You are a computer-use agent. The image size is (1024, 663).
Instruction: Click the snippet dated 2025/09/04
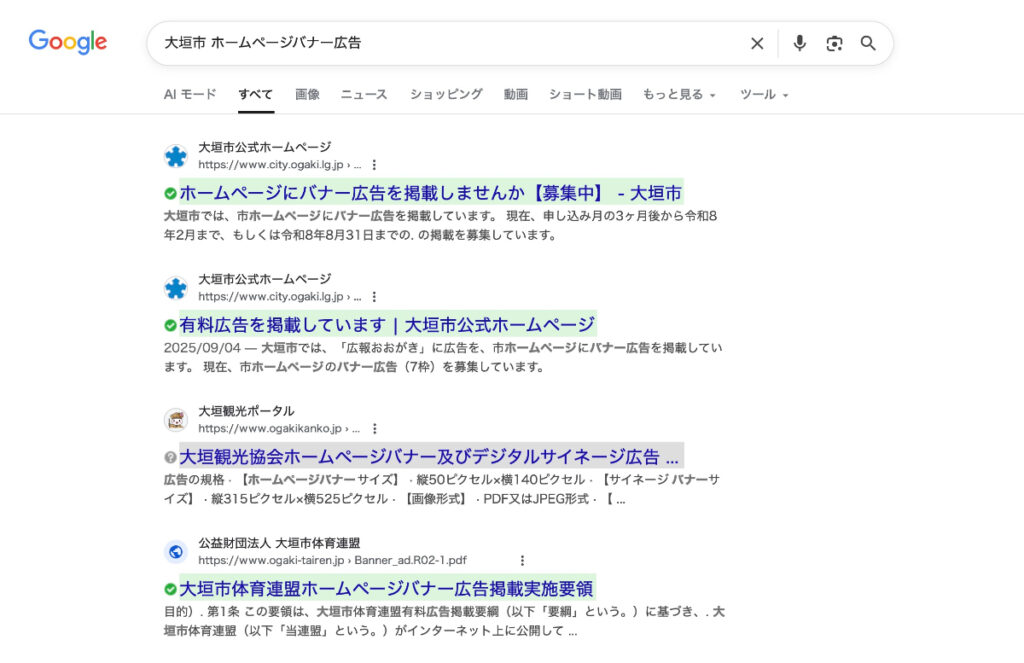(x=443, y=357)
